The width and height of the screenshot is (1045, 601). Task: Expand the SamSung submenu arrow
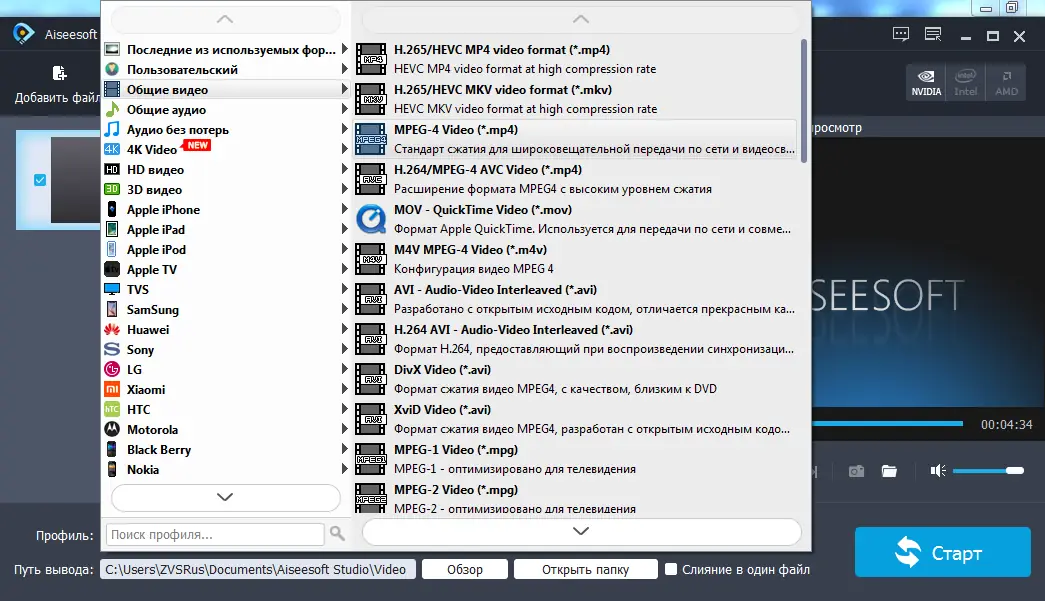pyautogui.click(x=345, y=308)
